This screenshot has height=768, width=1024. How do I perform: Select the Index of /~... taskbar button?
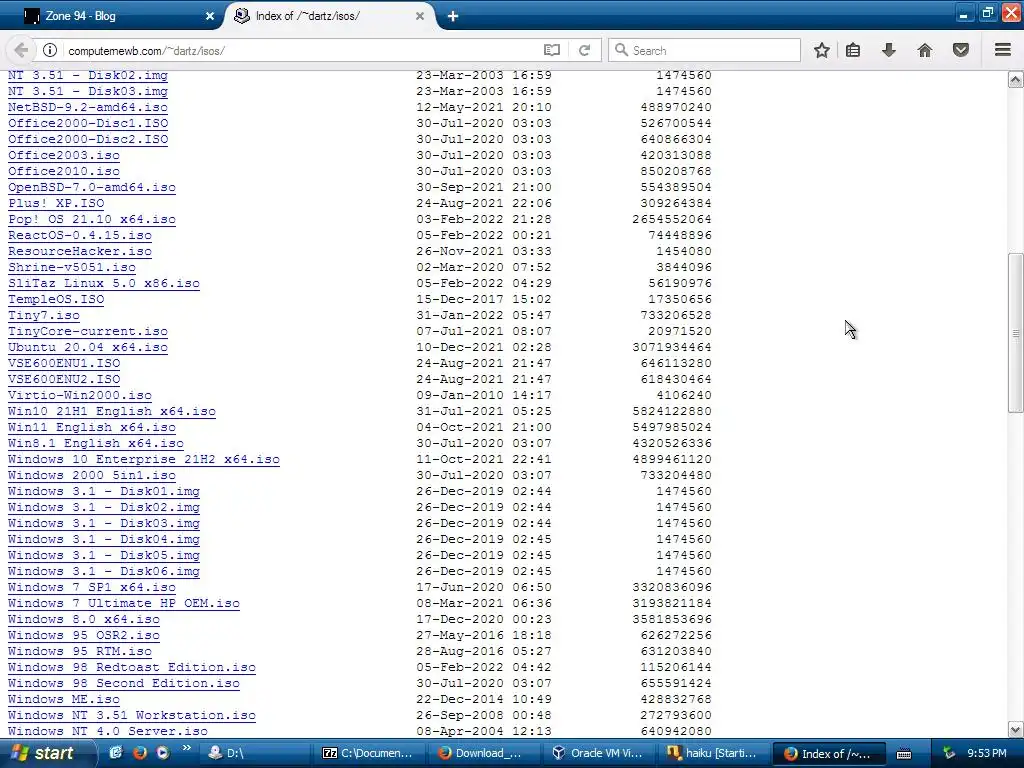coord(829,753)
